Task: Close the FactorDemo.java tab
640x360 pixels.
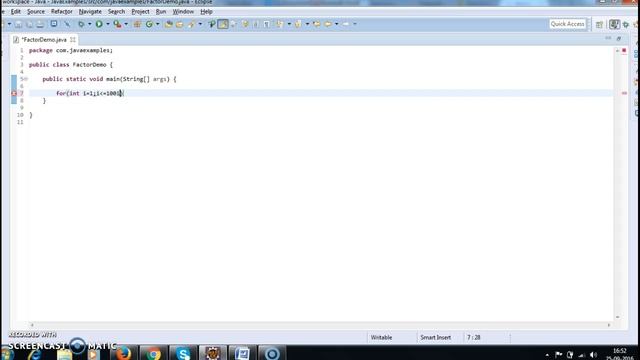Action: click(73, 40)
